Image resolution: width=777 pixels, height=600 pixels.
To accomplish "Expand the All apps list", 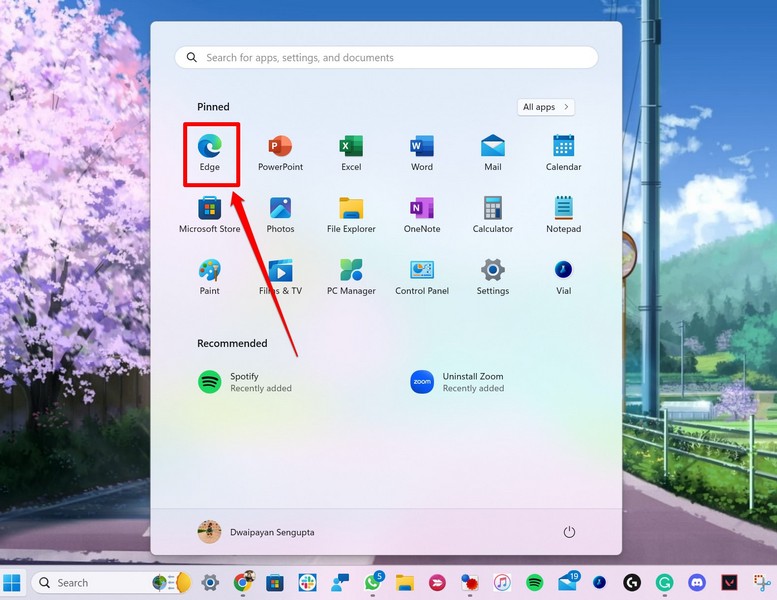I will (546, 107).
